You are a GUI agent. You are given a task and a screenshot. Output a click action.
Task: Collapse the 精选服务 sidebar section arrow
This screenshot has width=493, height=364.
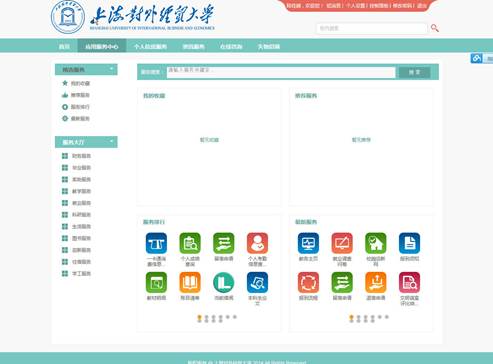pos(112,69)
